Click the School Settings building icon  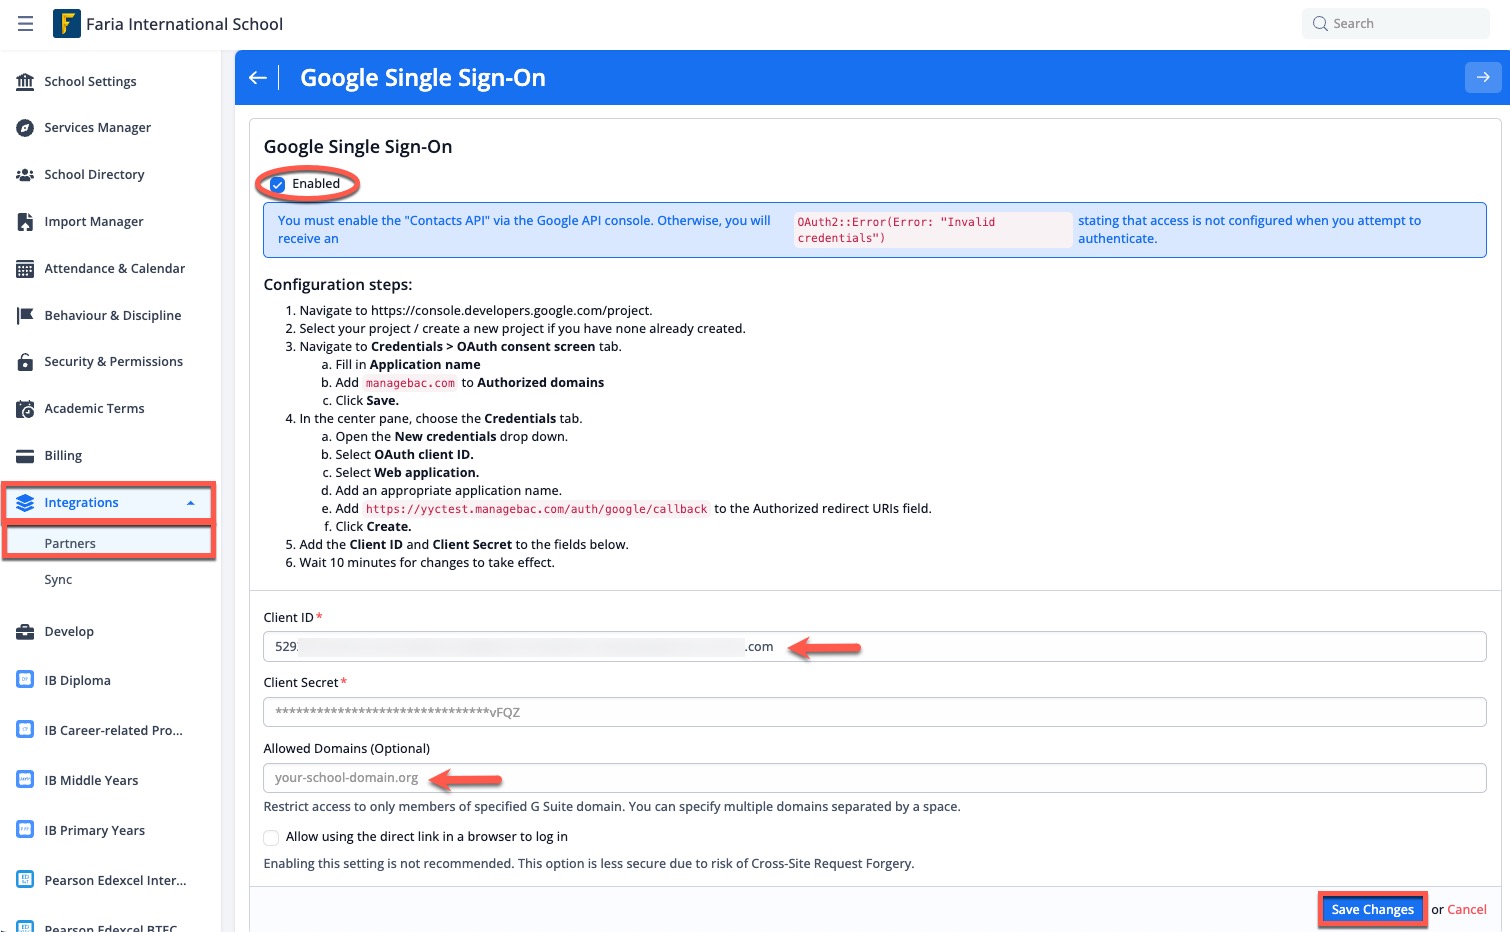[25, 82]
